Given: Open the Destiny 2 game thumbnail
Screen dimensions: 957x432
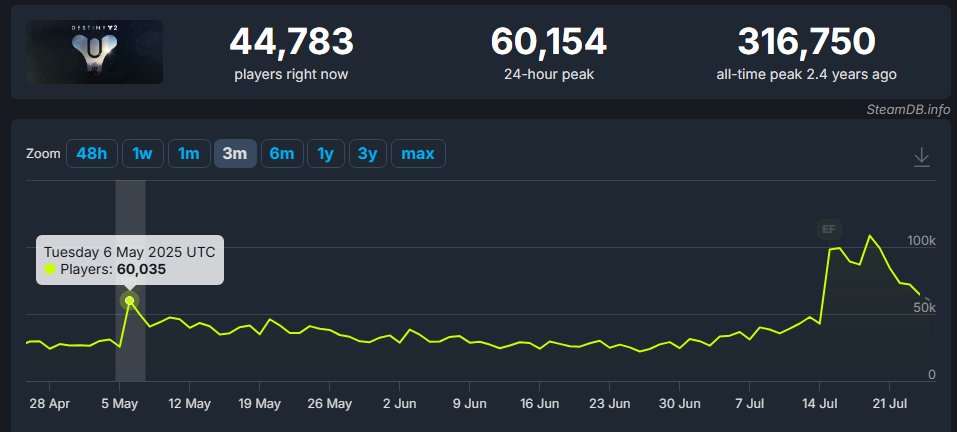Looking at the screenshot, I should point(95,52).
